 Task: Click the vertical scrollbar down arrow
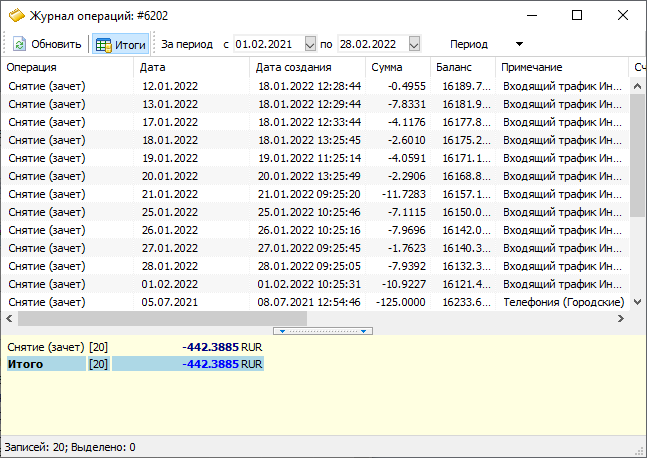click(x=637, y=302)
